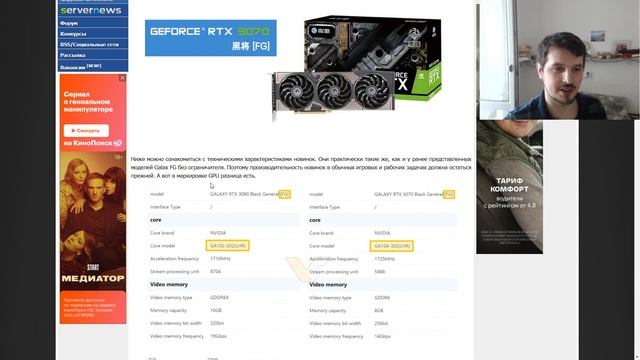Click 'Video memory' heading in the RTX 3080 table

169,284
